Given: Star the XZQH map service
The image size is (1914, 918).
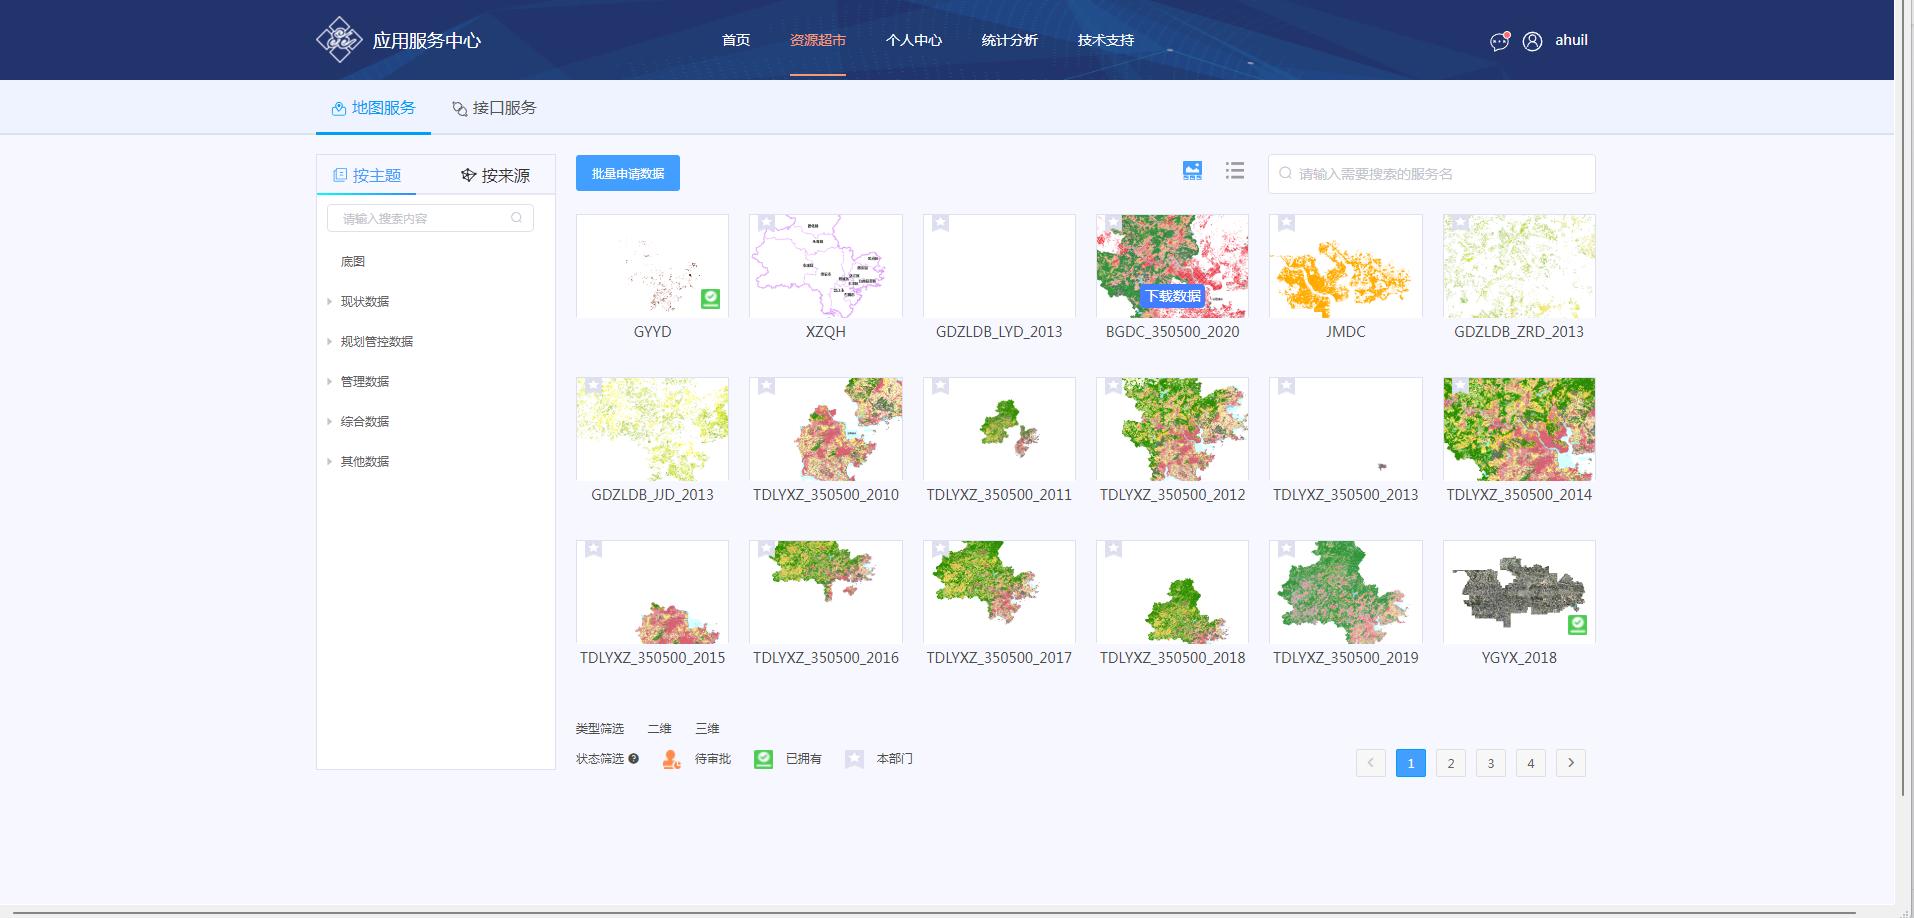Looking at the screenshot, I should [x=766, y=223].
